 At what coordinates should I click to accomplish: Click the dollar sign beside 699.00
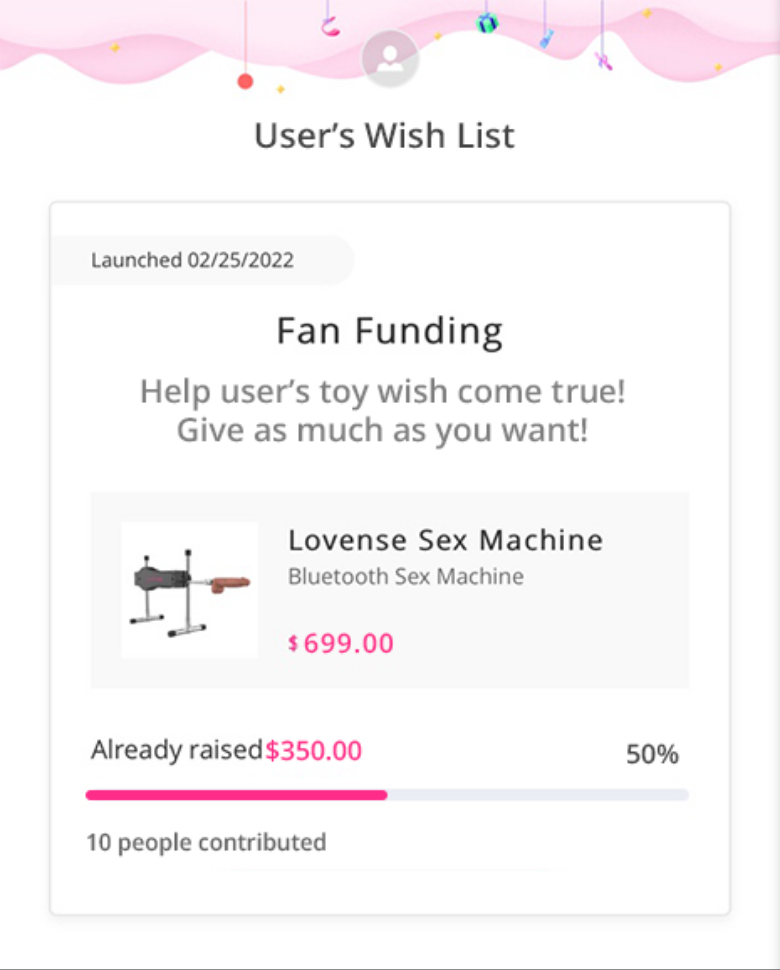pos(293,644)
